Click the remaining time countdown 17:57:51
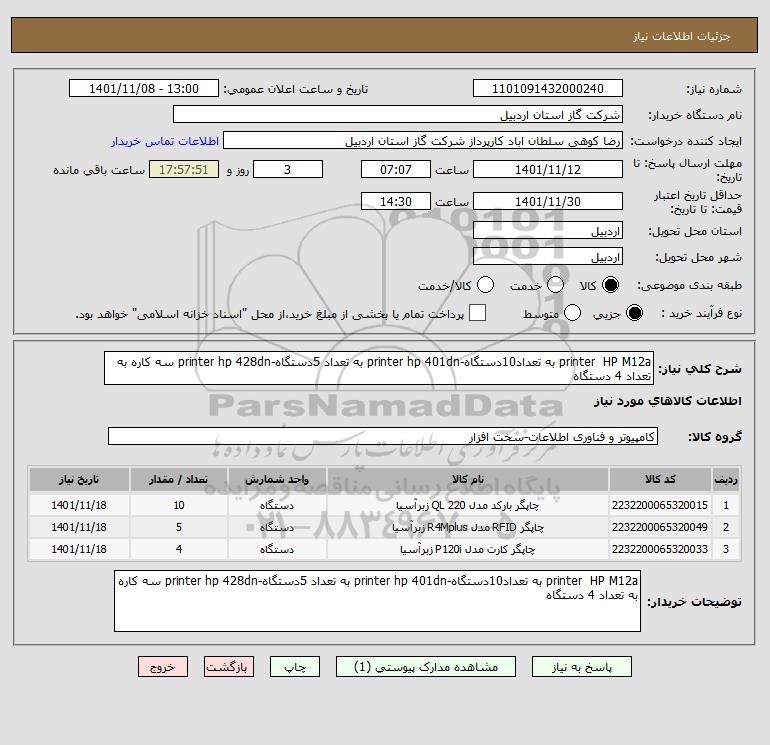The height and width of the screenshot is (745, 770). [184, 169]
